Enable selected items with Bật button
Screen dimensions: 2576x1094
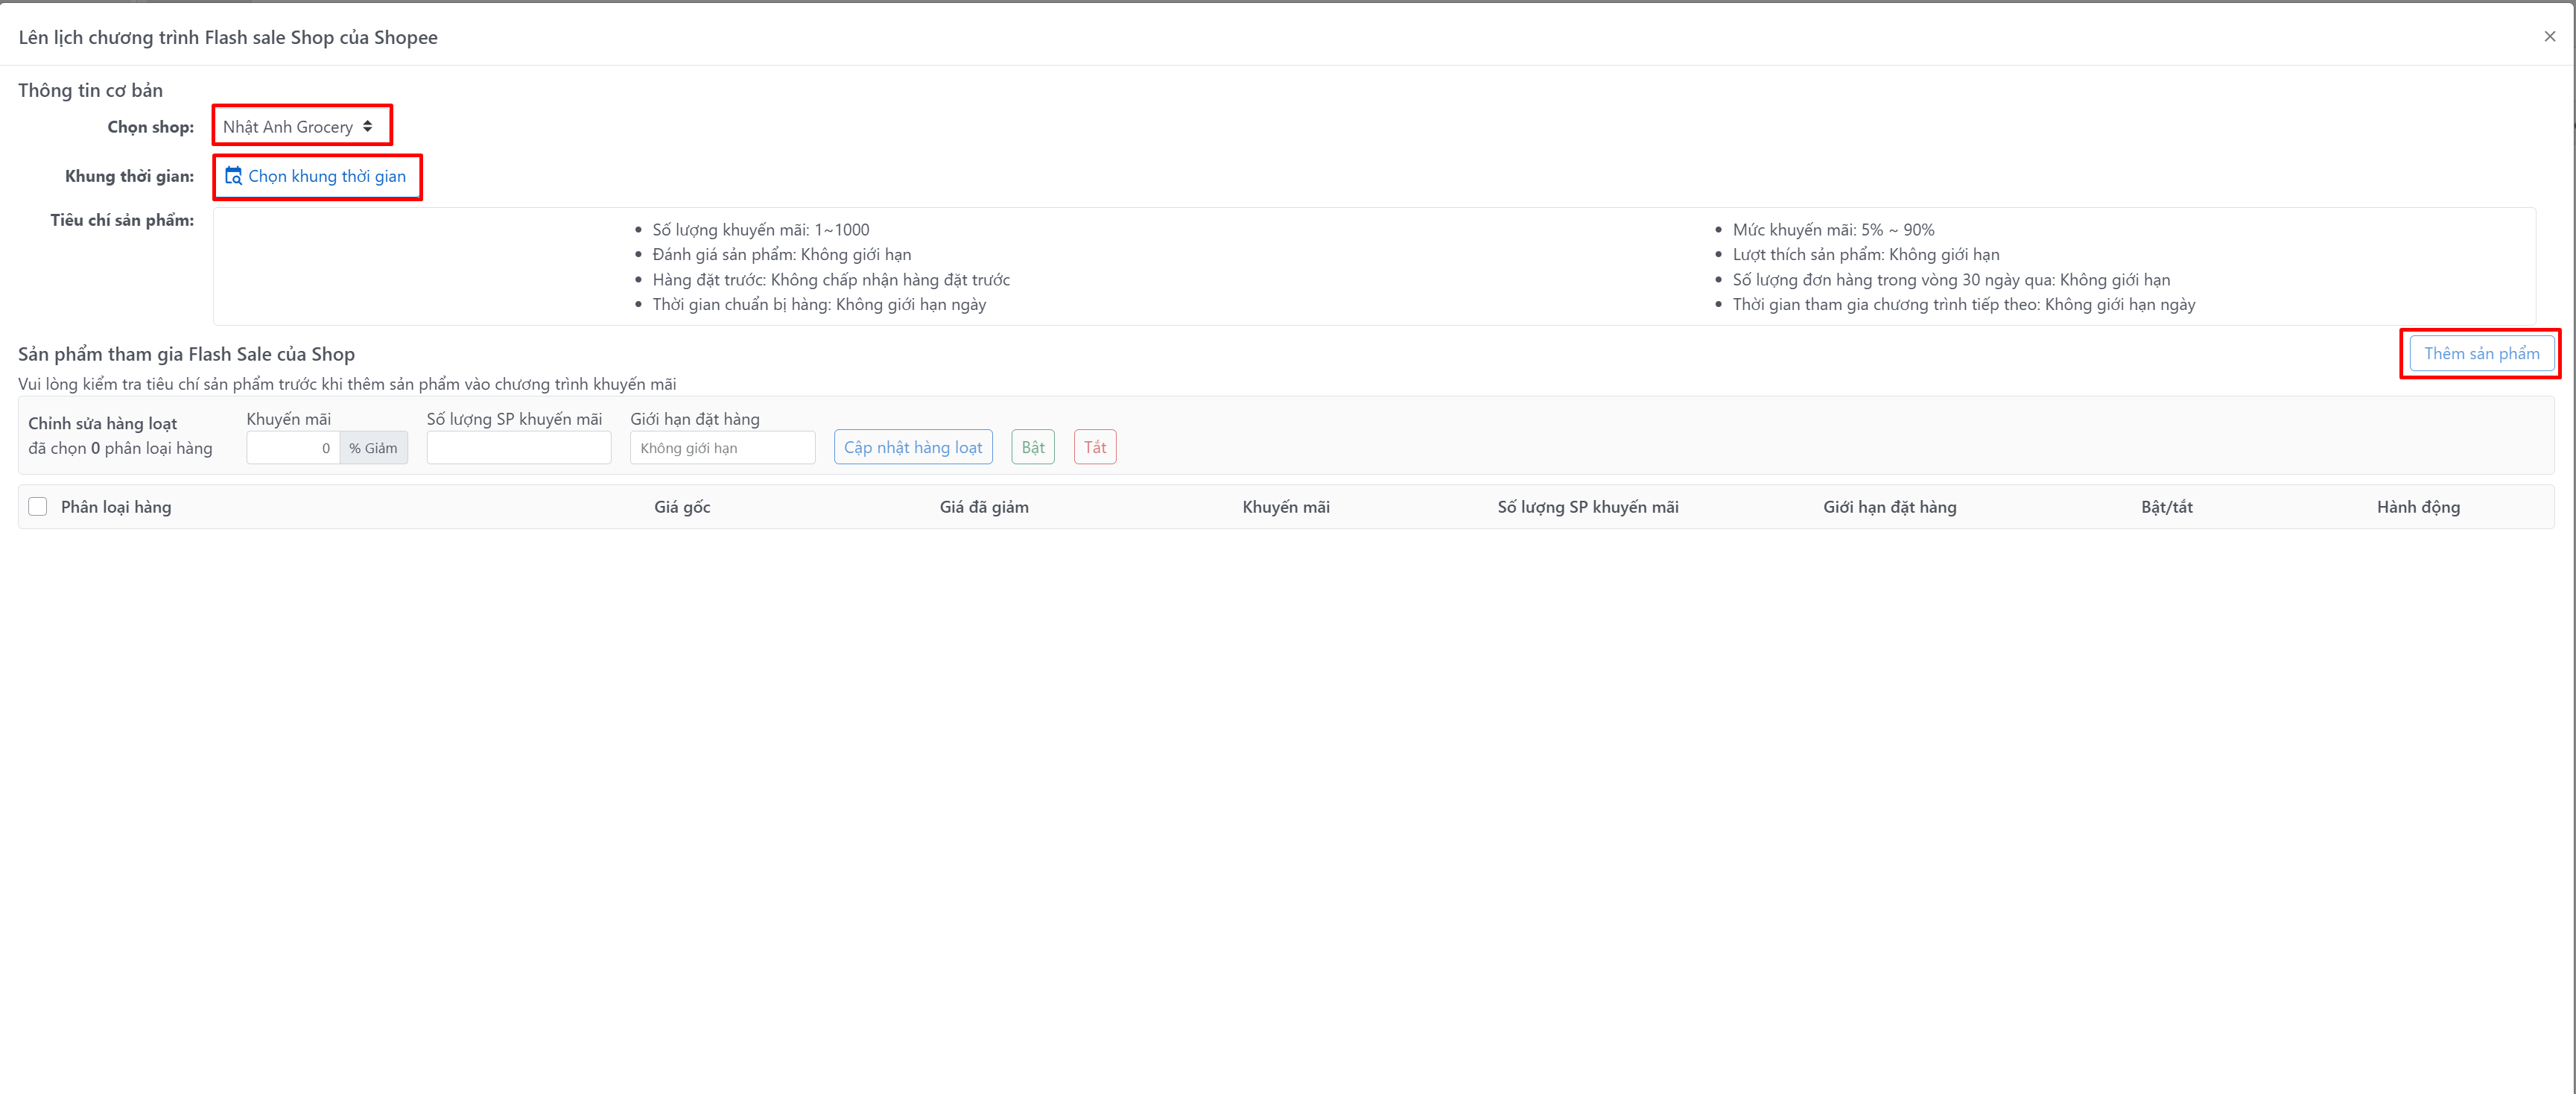[1032, 448]
